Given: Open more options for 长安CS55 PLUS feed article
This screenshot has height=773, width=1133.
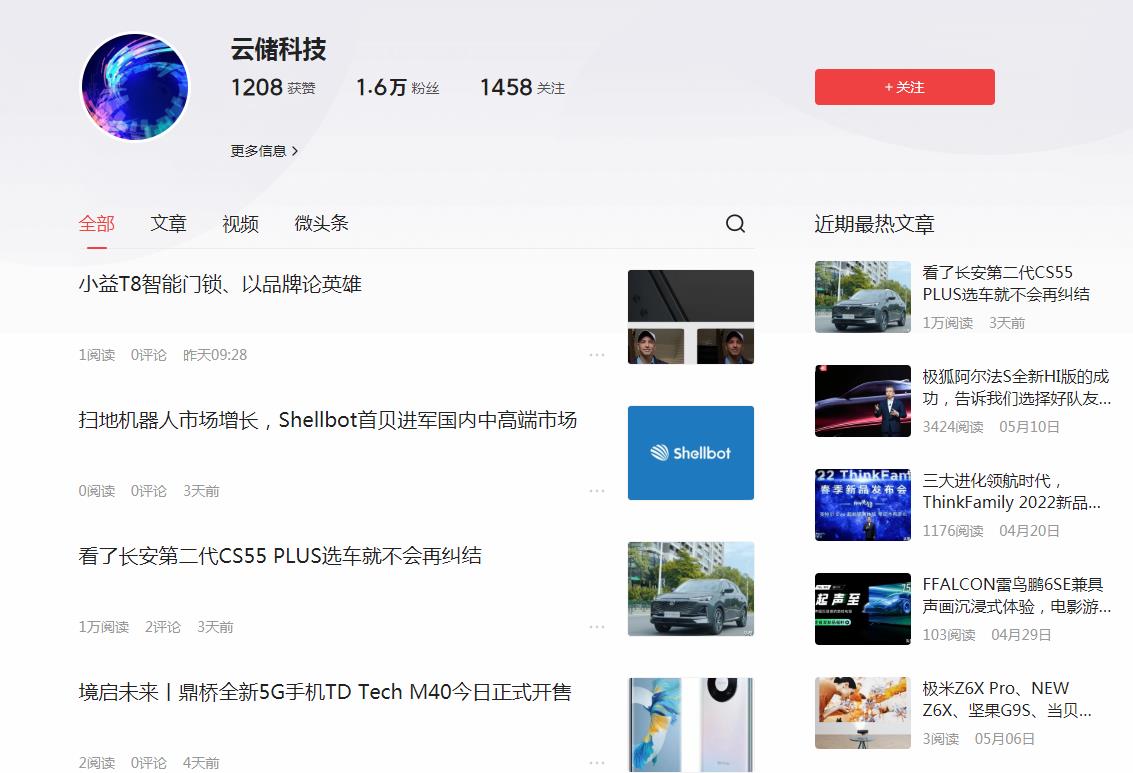Looking at the screenshot, I should pos(597,626).
